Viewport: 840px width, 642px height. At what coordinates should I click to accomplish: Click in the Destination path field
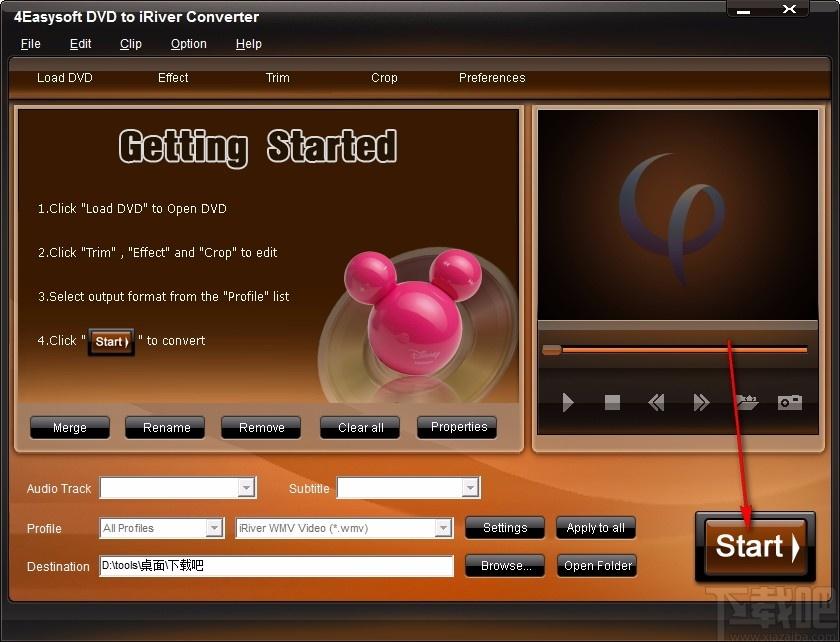coord(276,566)
